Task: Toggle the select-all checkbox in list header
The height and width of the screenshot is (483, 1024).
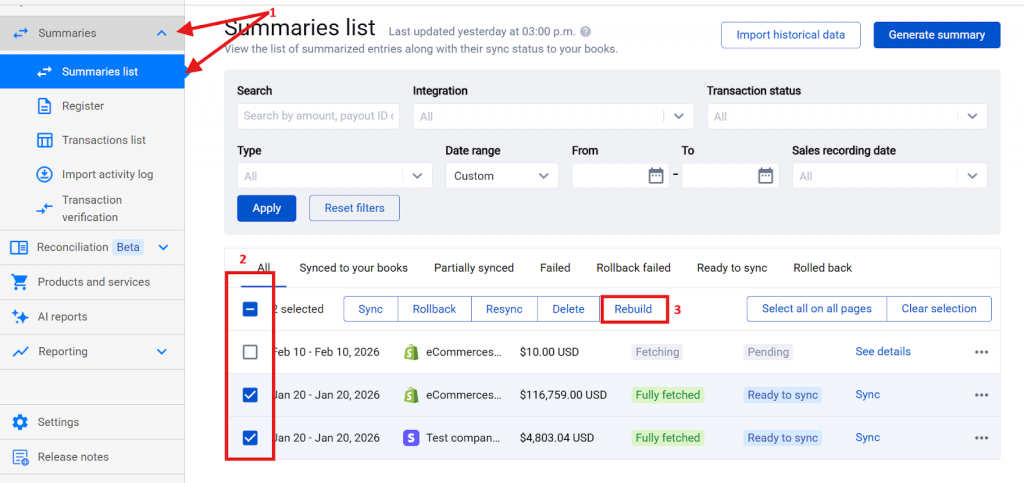Action: click(x=250, y=309)
